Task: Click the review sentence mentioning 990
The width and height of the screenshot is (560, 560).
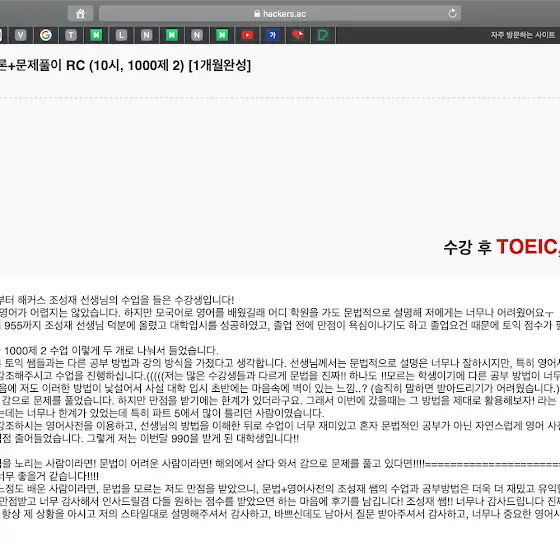Action: coord(192,438)
